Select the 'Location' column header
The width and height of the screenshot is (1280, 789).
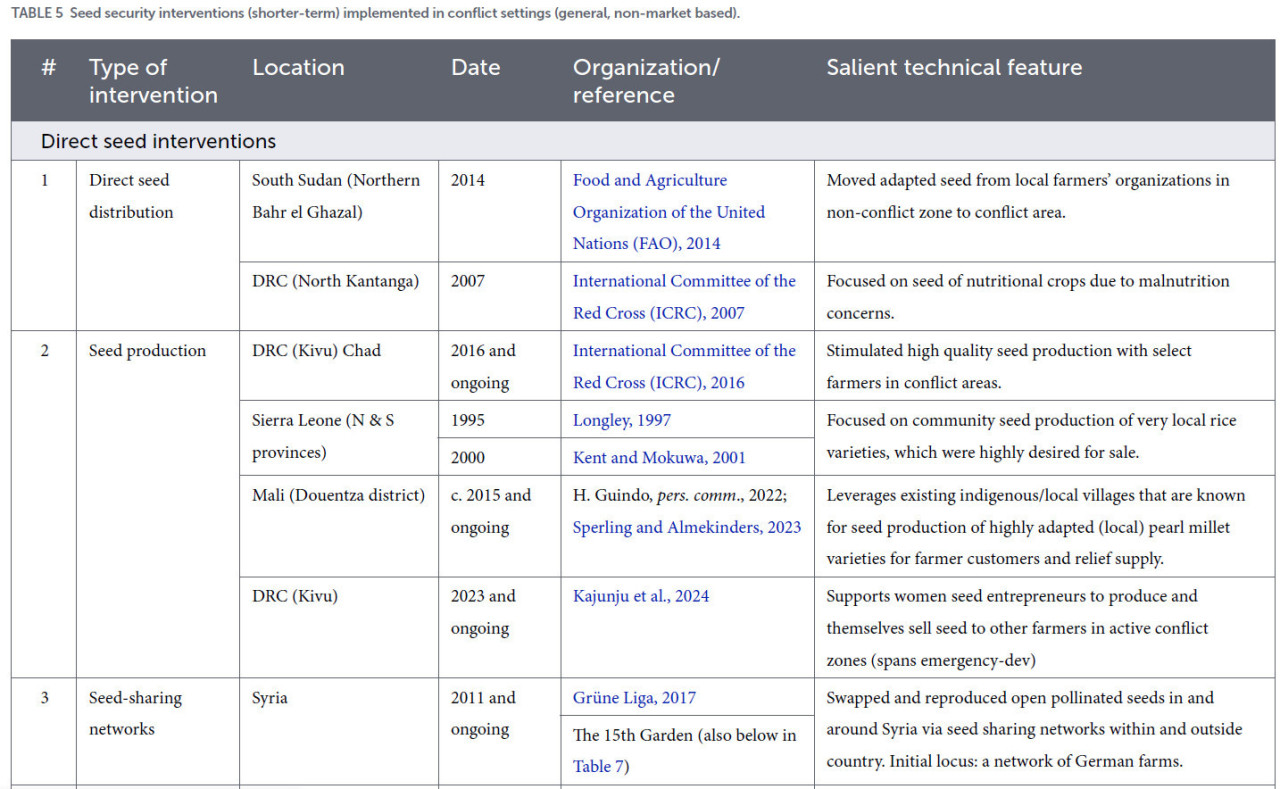click(298, 68)
